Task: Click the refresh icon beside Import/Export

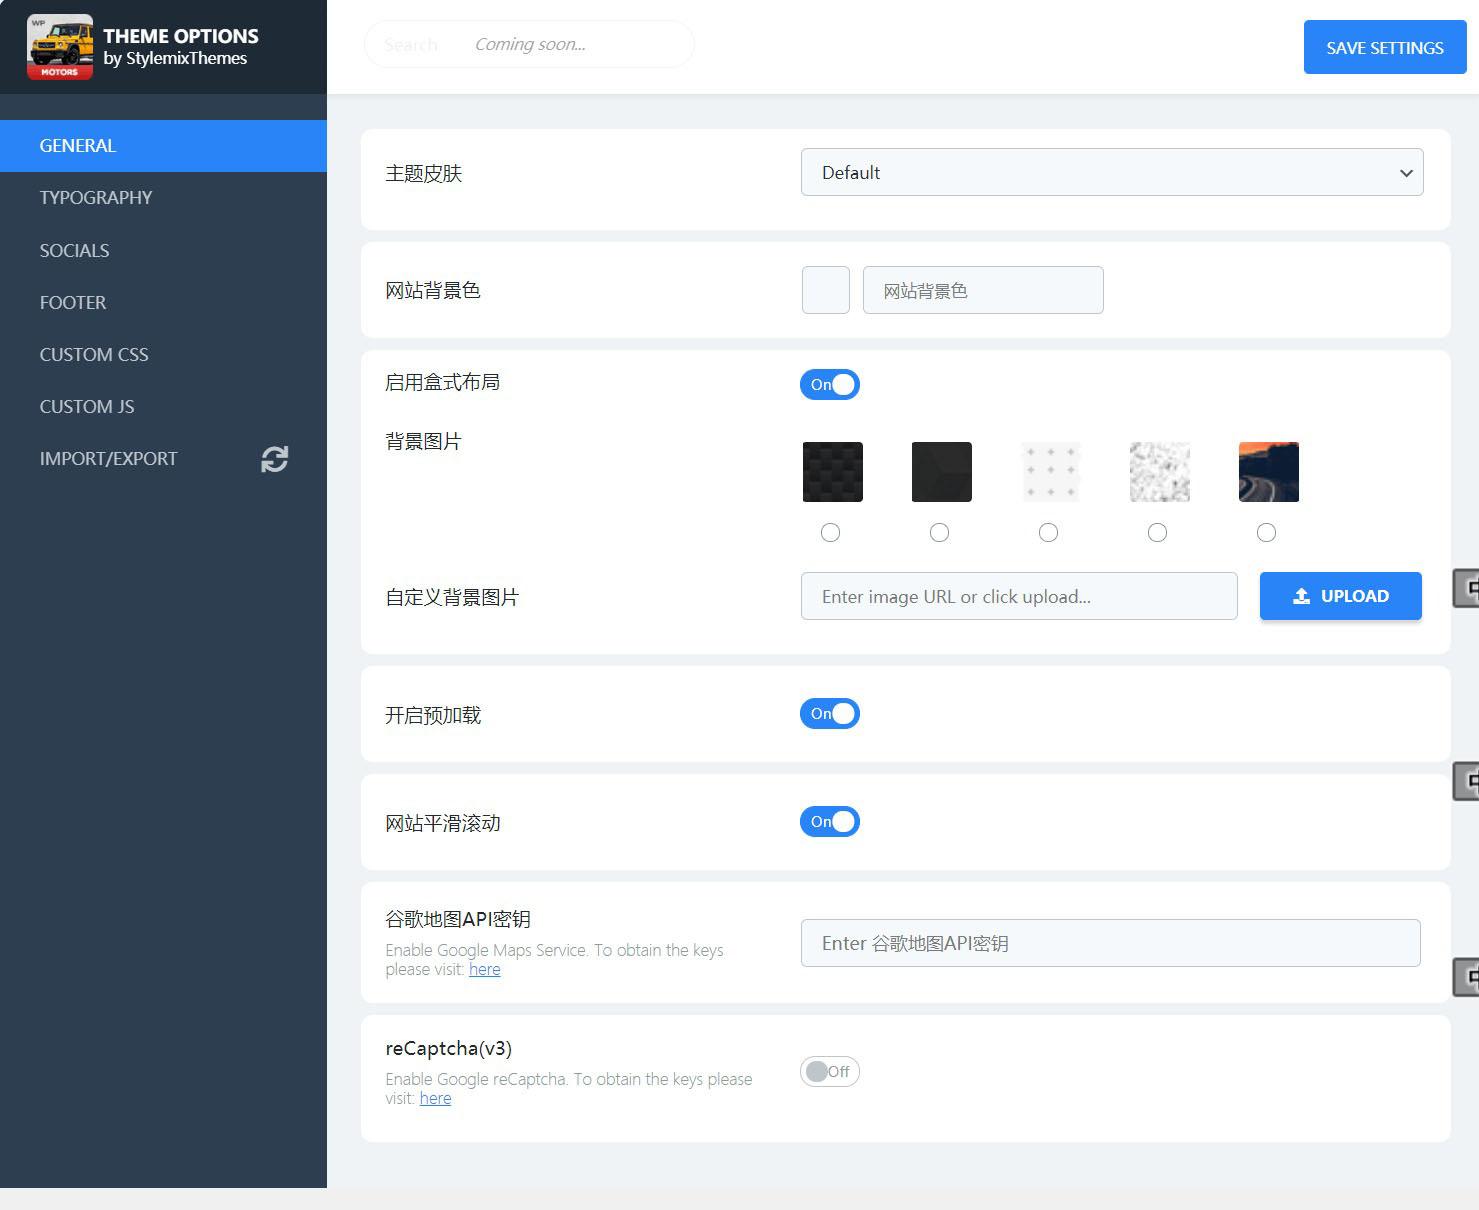Action: tap(275, 459)
